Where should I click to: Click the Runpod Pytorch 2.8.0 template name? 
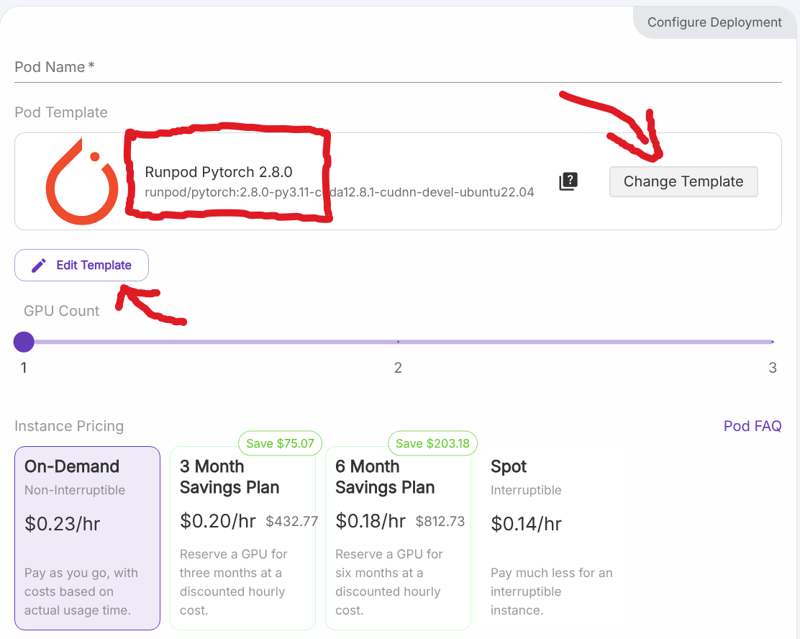pos(218,172)
